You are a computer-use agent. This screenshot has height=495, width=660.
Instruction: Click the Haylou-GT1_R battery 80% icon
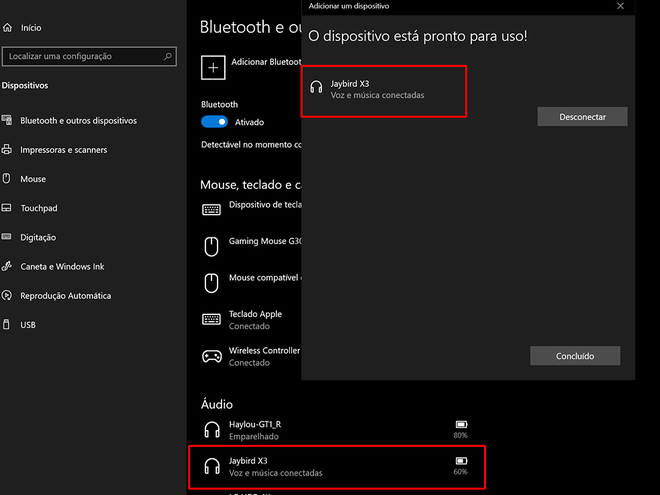pyautogui.click(x=461, y=424)
